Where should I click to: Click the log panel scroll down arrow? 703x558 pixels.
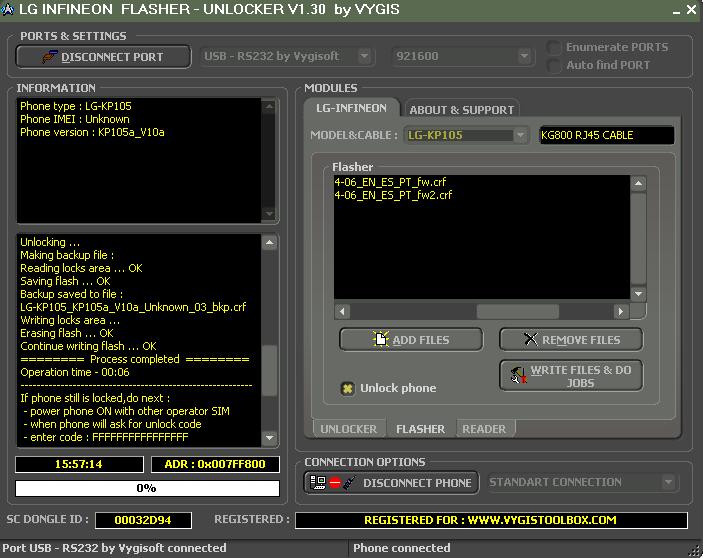[269, 437]
